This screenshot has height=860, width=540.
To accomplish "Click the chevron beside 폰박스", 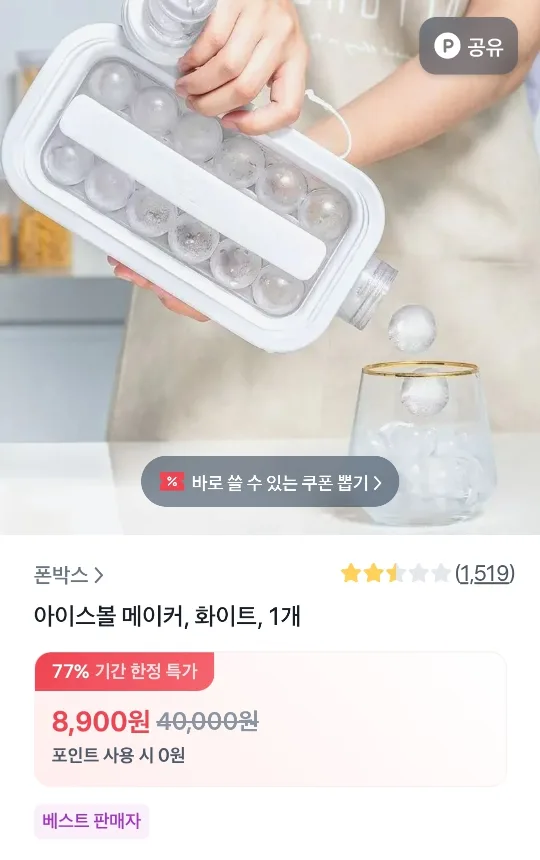I will 99,575.
